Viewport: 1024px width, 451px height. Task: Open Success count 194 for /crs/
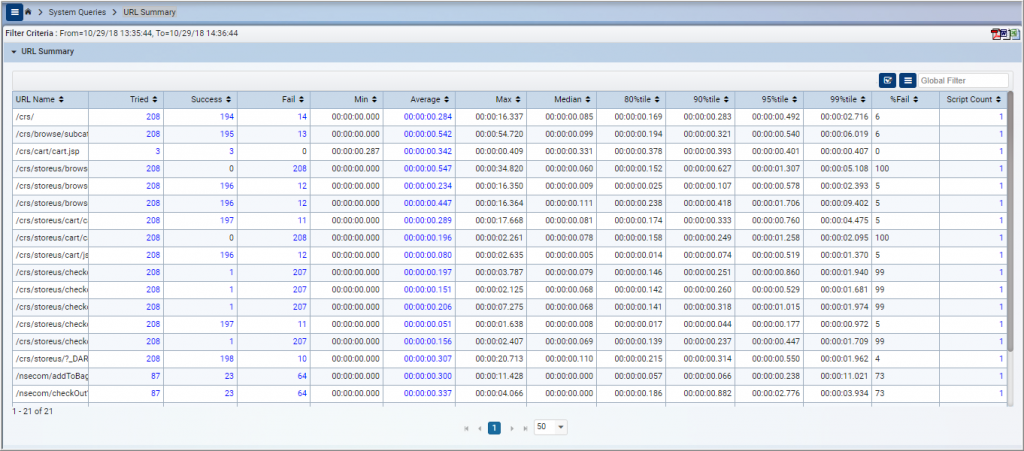coord(227,117)
